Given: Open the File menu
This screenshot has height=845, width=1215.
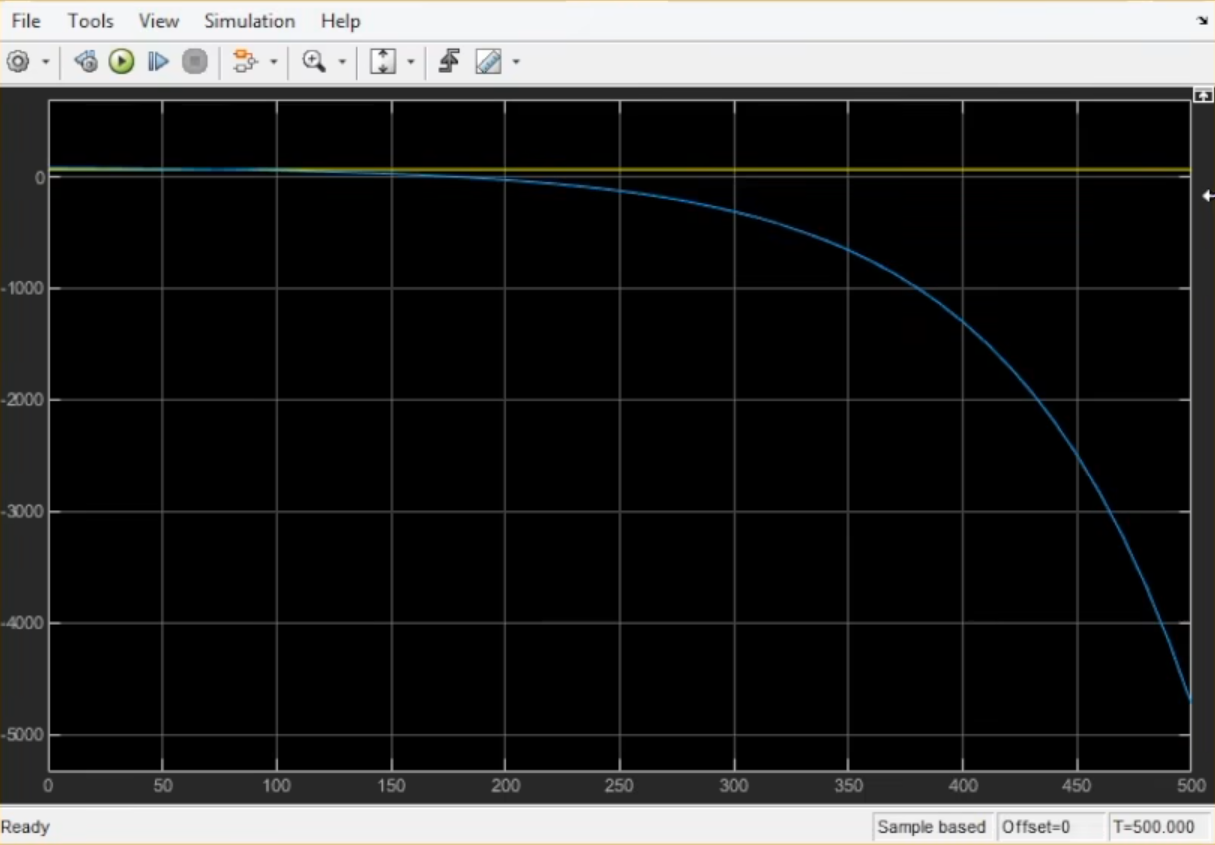Looking at the screenshot, I should pyautogui.click(x=26, y=21).
